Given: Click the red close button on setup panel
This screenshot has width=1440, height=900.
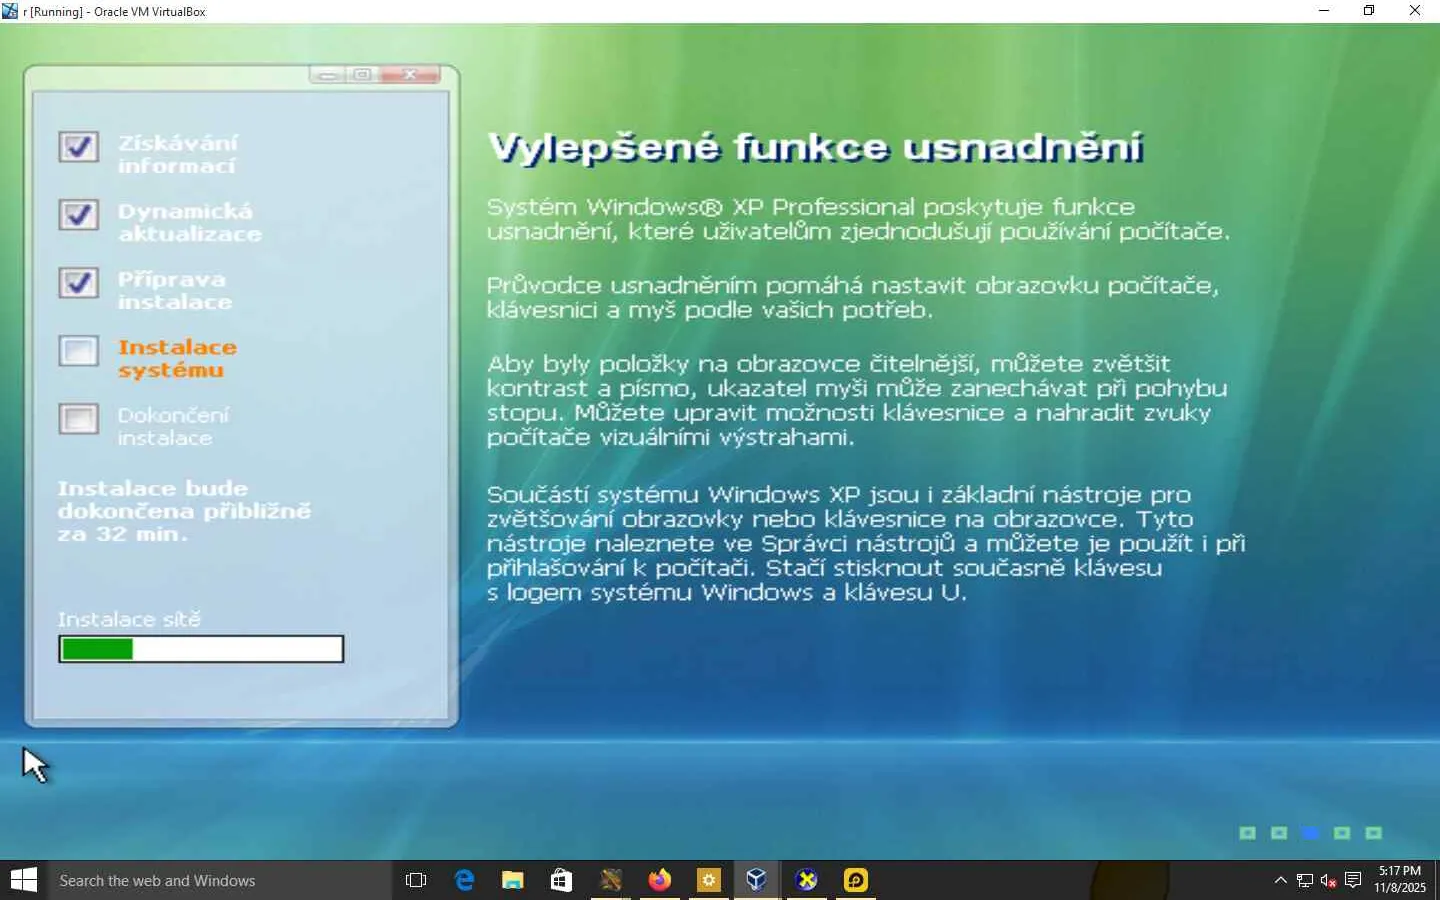Looking at the screenshot, I should point(410,75).
